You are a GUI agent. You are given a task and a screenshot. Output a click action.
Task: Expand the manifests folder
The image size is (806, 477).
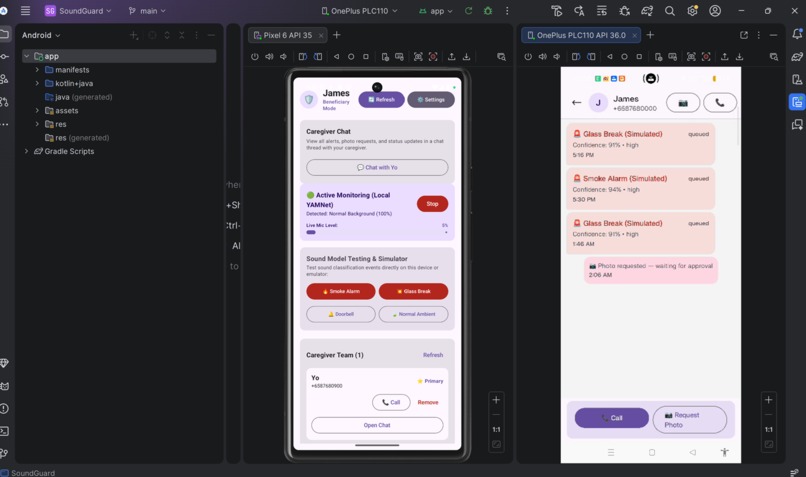tap(37, 69)
